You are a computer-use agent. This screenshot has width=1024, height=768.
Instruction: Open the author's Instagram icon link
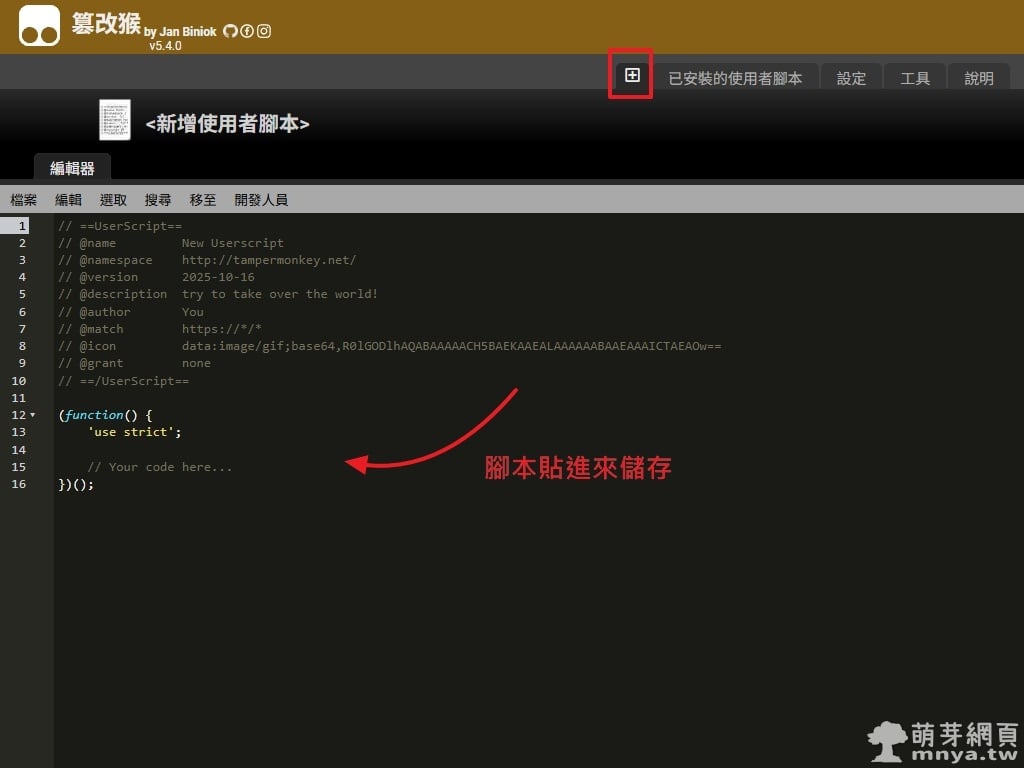point(264,31)
